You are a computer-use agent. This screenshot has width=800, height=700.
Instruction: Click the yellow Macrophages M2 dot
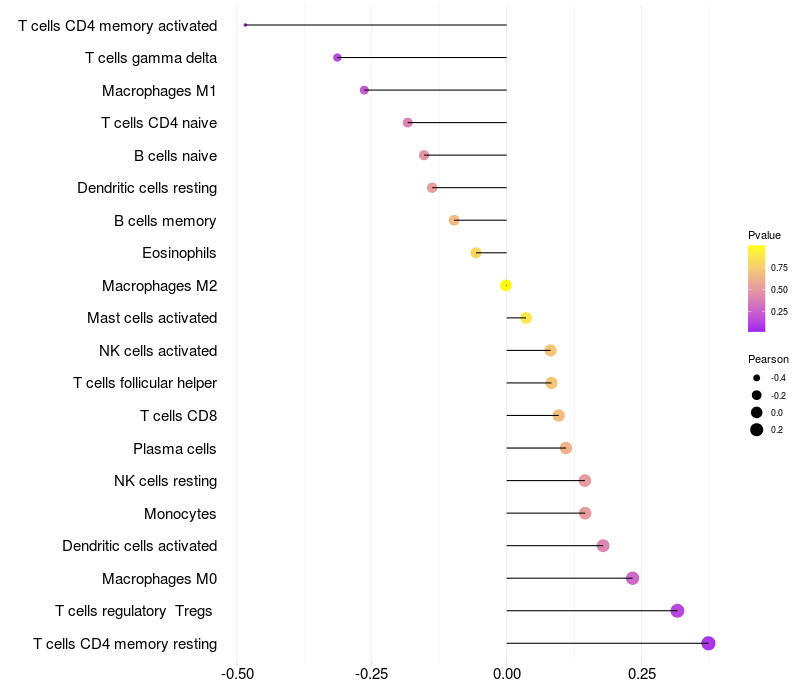(506, 285)
